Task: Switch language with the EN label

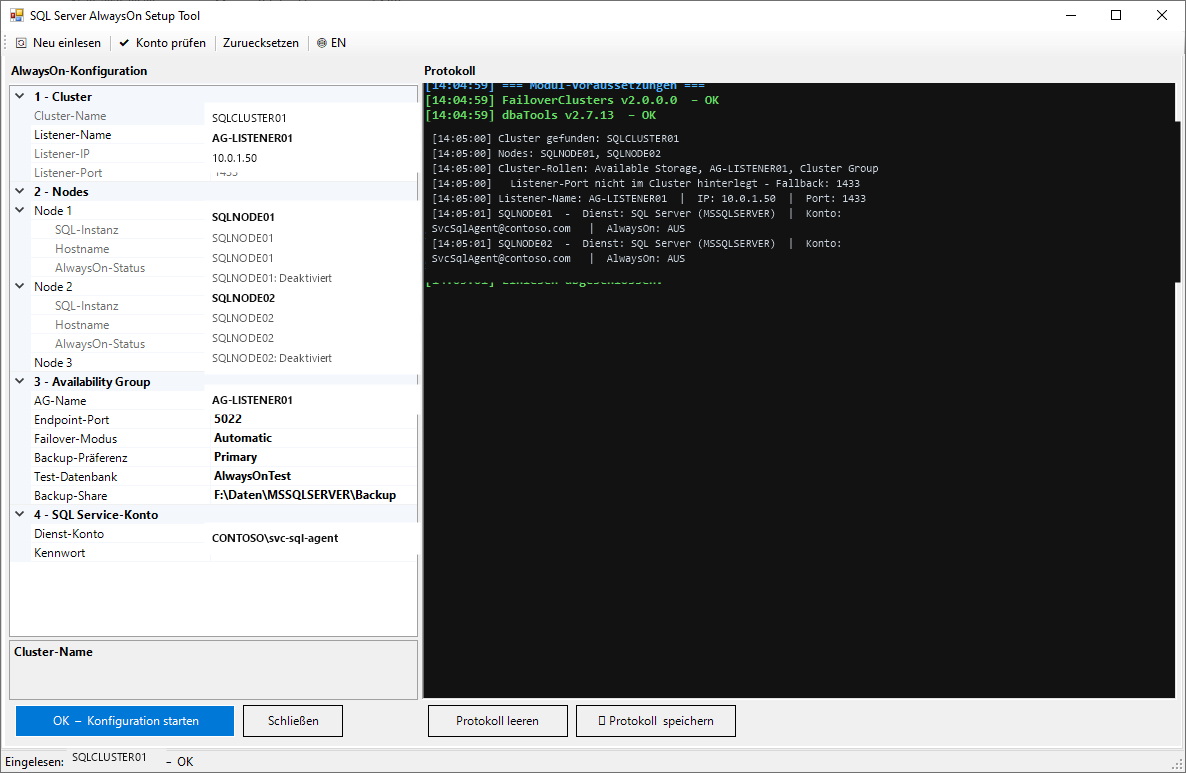Action: click(338, 43)
